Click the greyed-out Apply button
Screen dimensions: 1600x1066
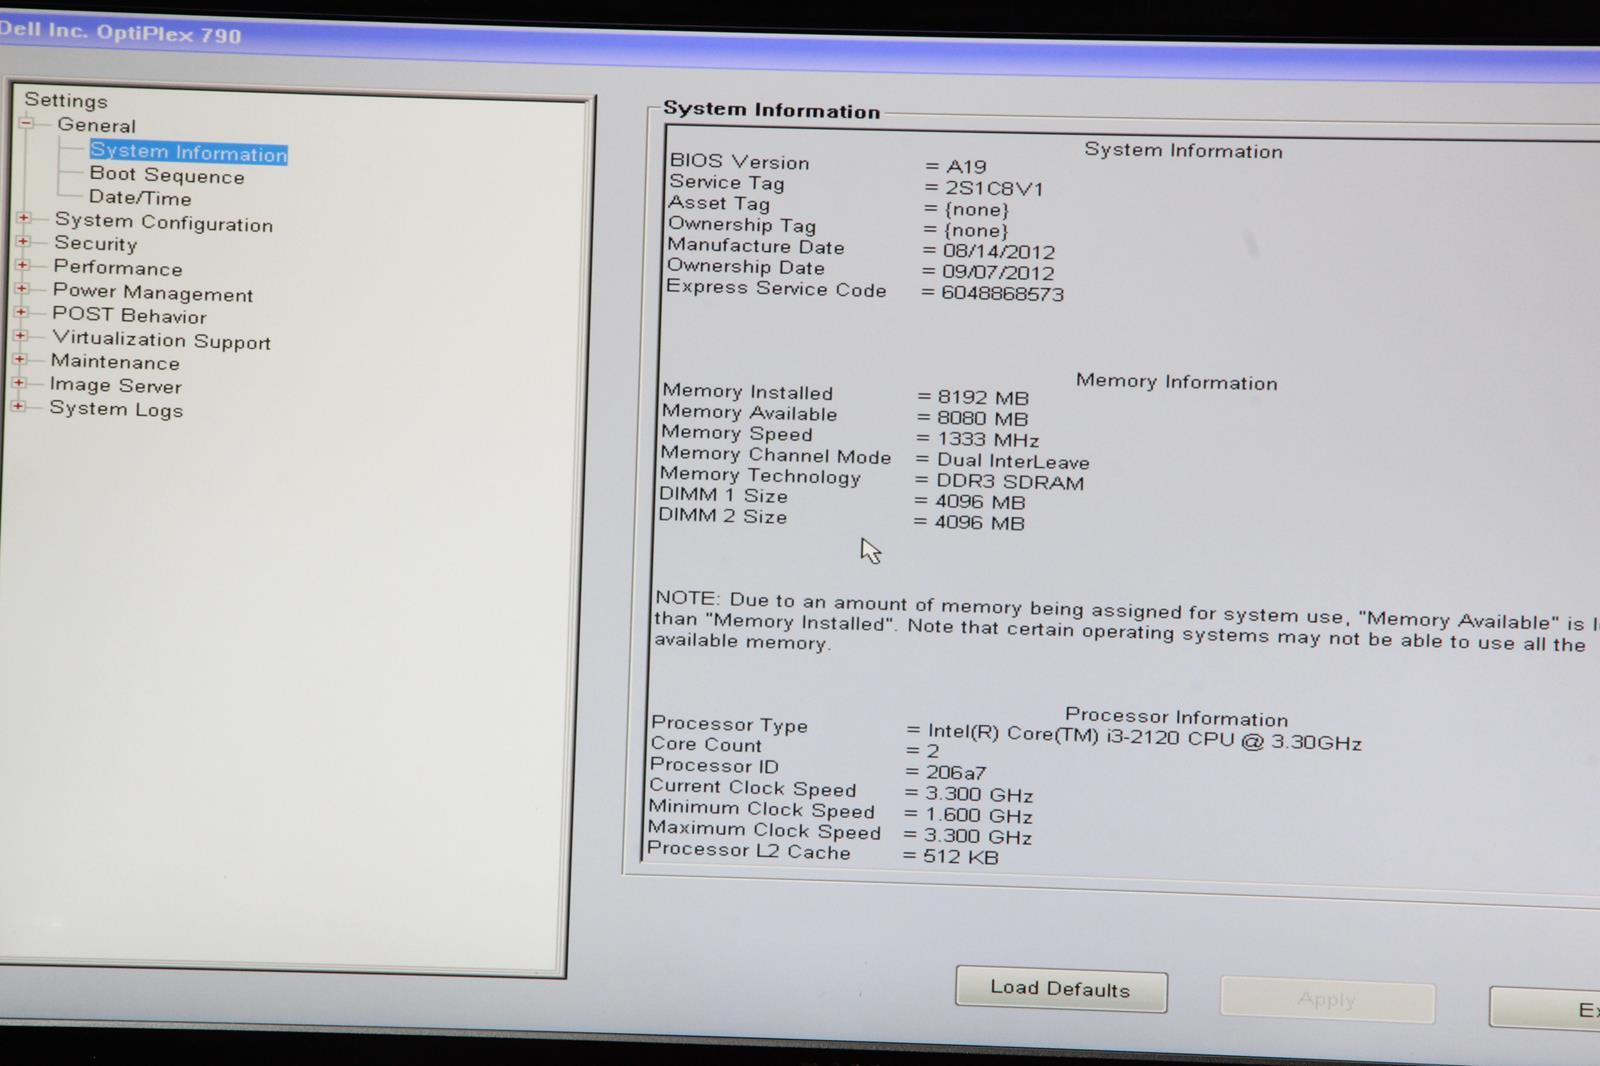(x=1327, y=999)
